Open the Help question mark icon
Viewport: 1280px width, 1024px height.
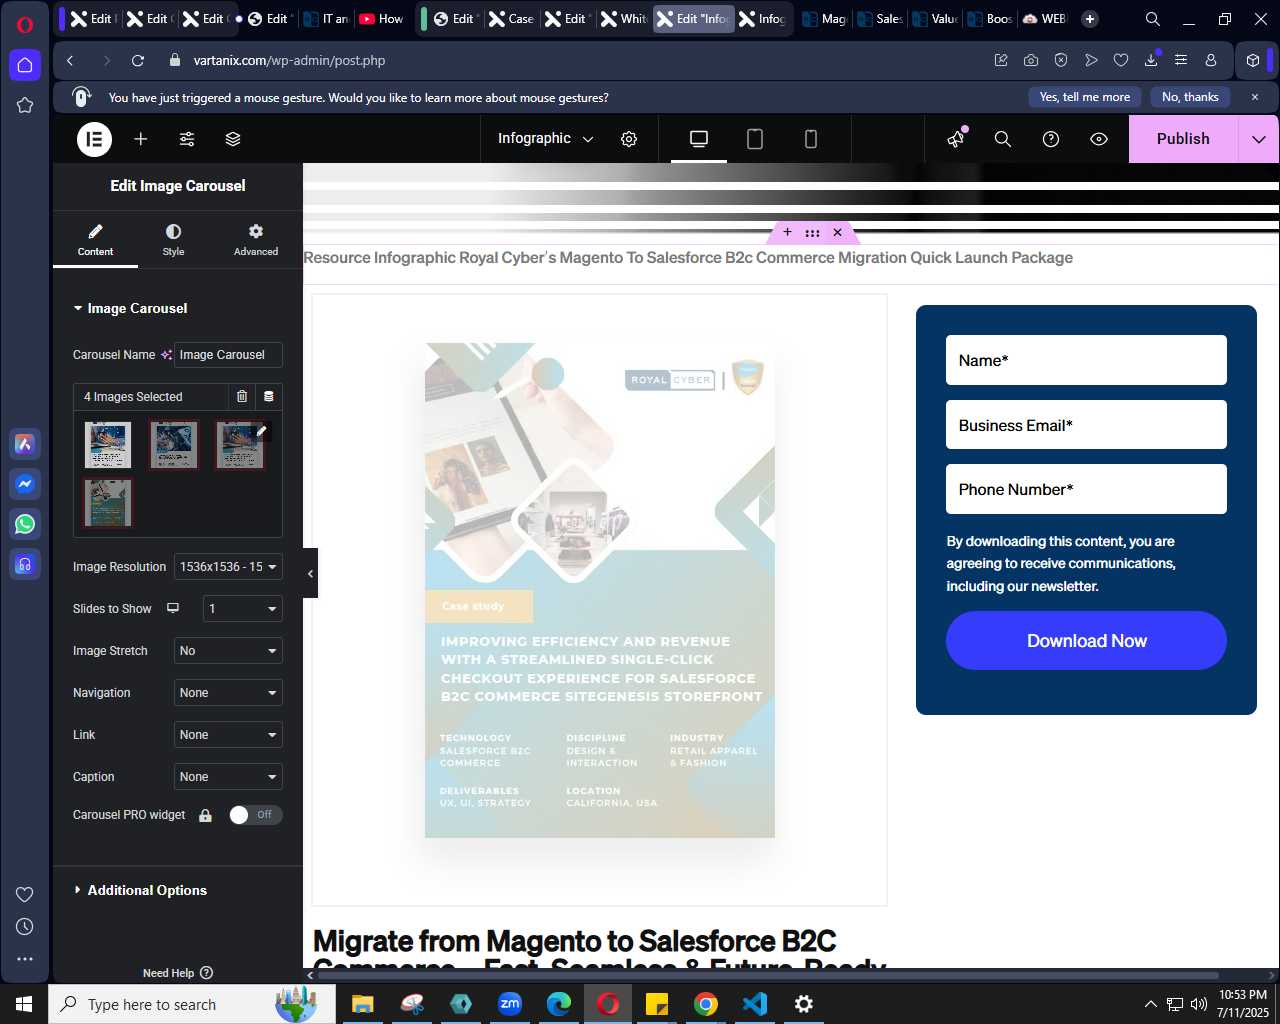coord(1051,139)
